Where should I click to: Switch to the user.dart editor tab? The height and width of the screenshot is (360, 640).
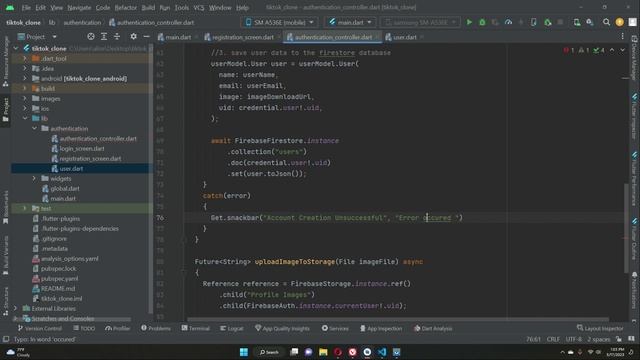405,37
